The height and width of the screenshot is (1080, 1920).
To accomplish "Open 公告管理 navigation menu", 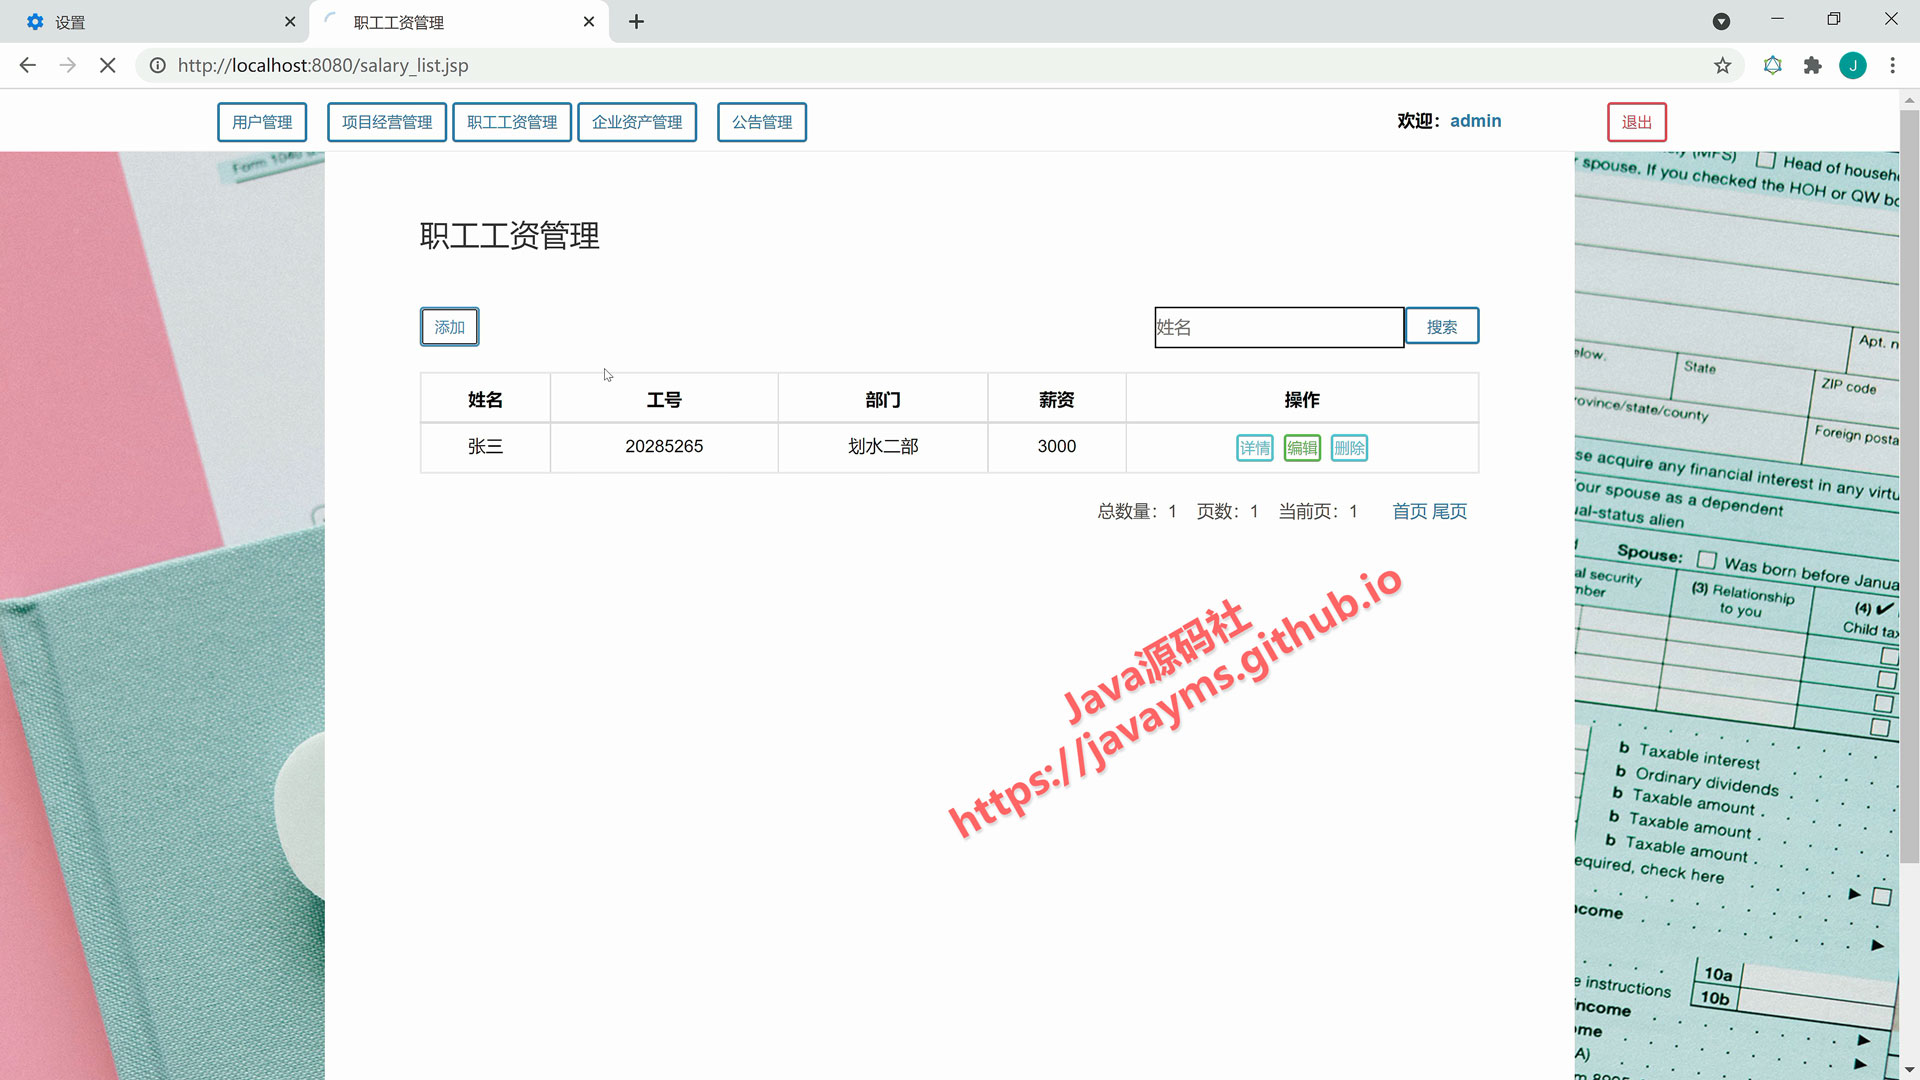I will pyautogui.click(x=762, y=122).
